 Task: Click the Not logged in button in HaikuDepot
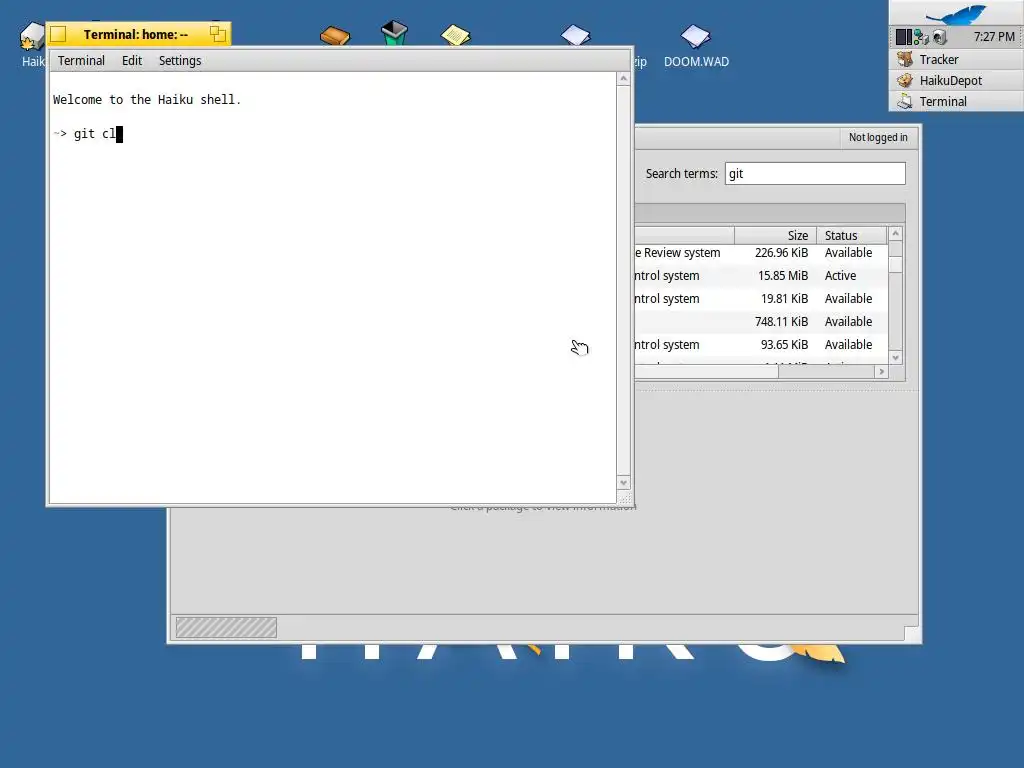878,137
